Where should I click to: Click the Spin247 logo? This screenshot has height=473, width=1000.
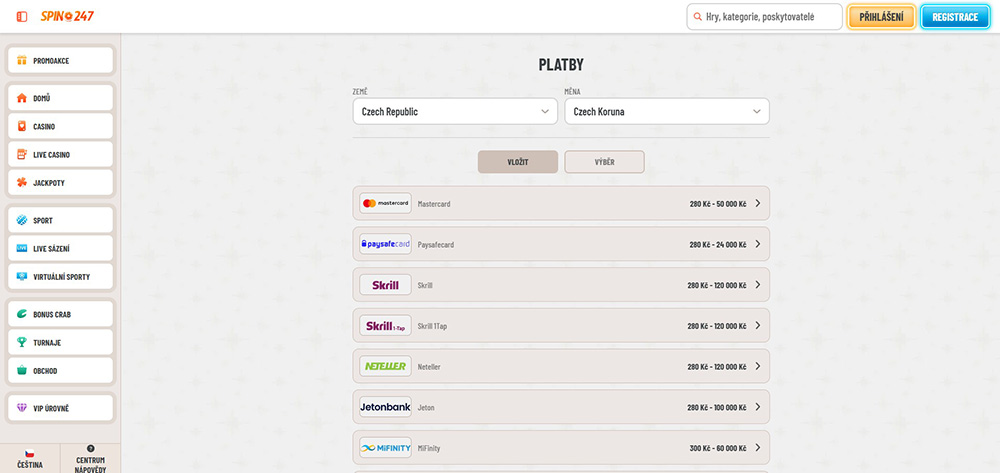click(67, 17)
